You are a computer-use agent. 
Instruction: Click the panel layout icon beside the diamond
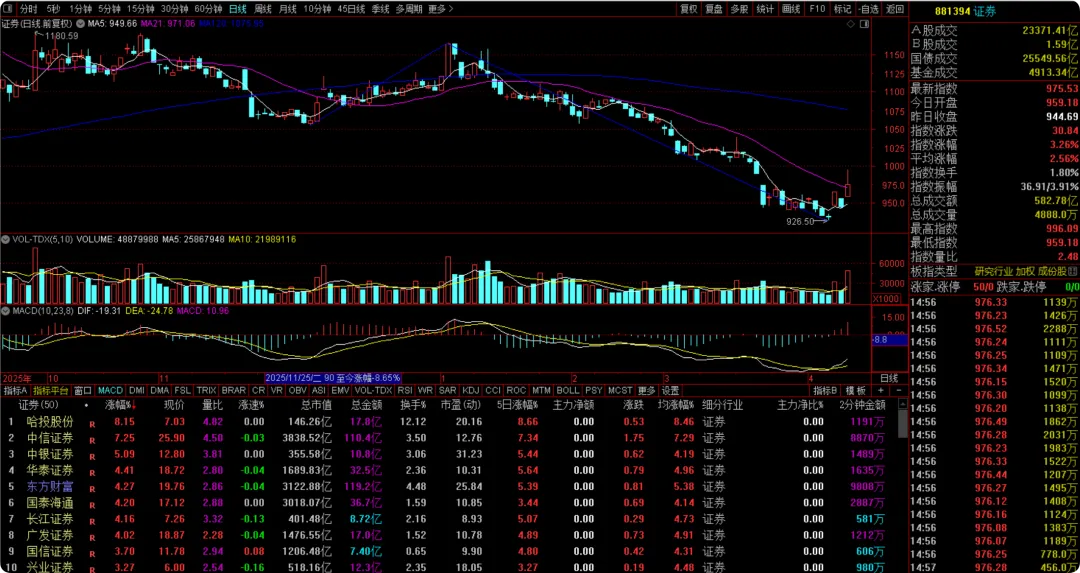[x=866, y=24]
